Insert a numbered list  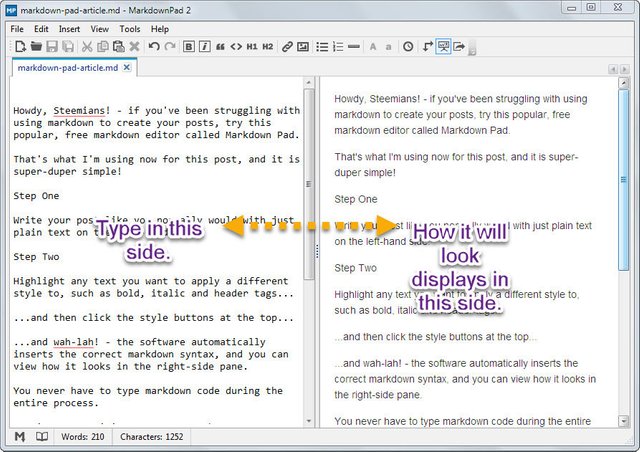(338, 47)
